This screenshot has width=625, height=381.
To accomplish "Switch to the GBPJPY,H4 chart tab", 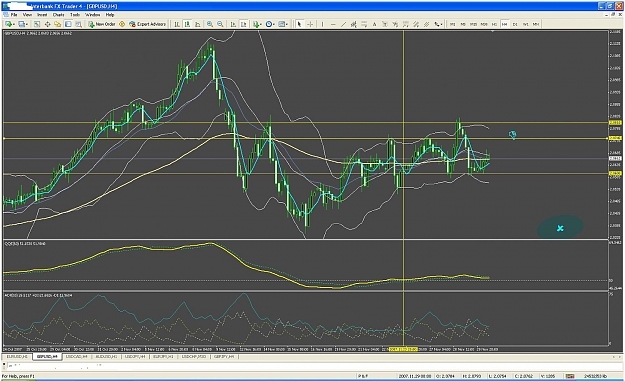I will (224, 356).
